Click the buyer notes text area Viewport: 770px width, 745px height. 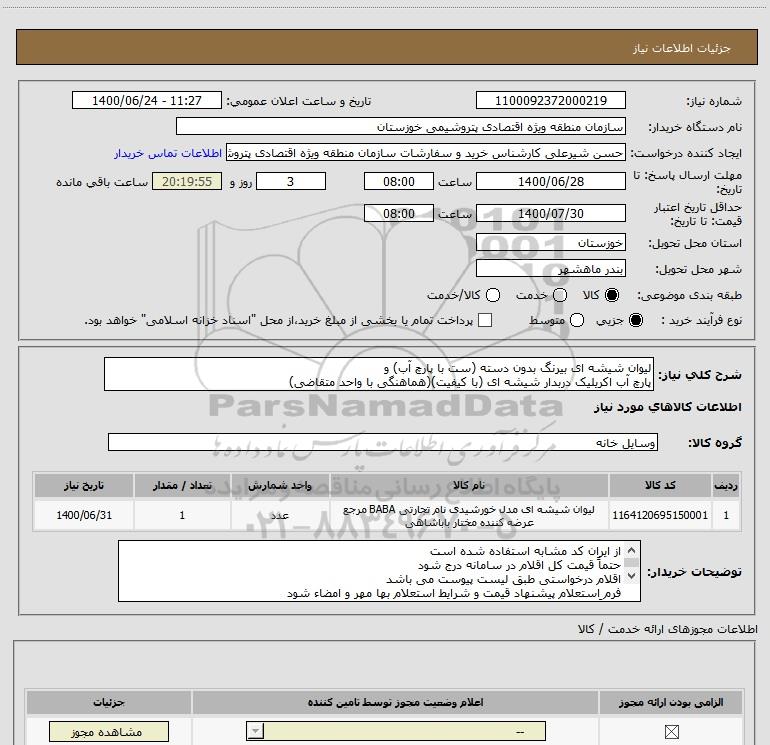coord(379,571)
